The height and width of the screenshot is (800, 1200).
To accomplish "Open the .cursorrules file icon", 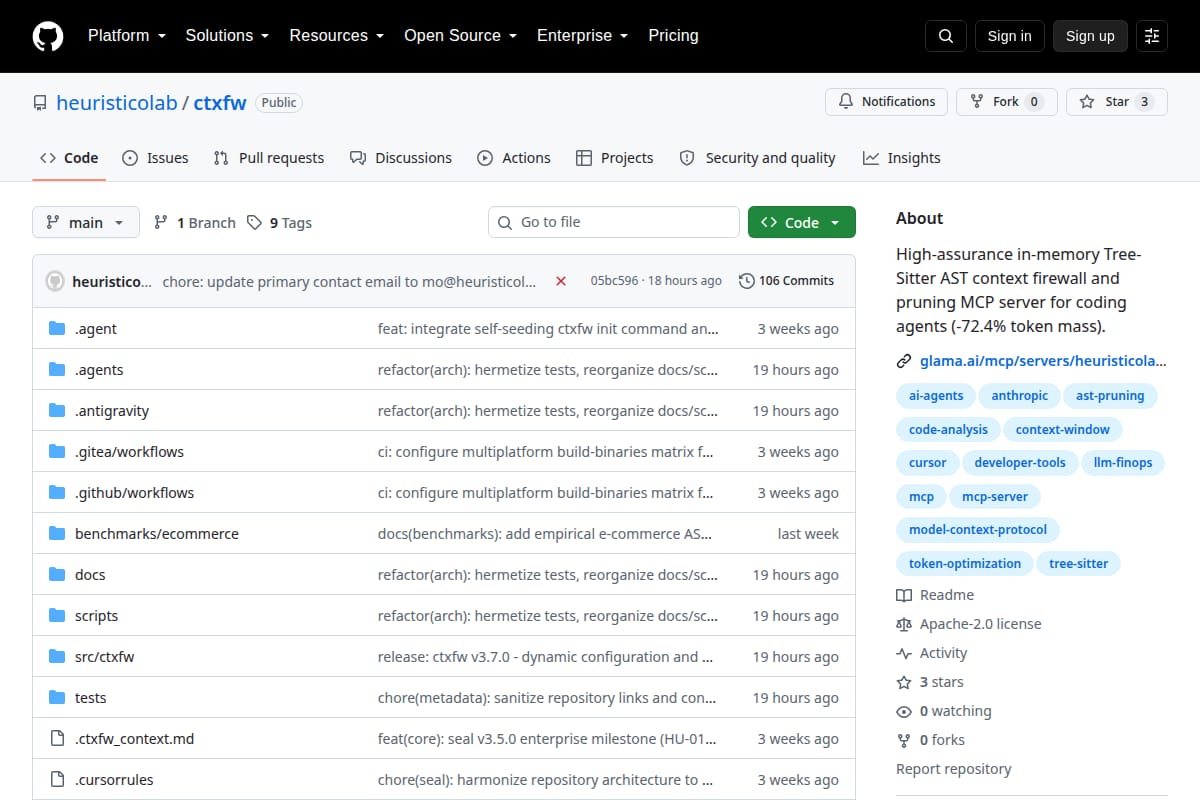I will [57, 780].
